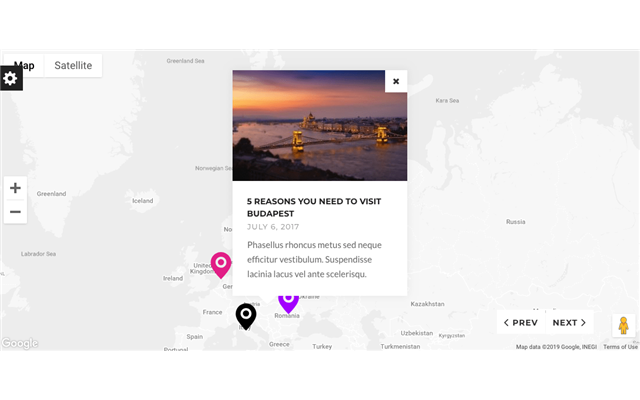Click the black map pin over Italy
The width and height of the screenshot is (640, 400).
(246, 316)
